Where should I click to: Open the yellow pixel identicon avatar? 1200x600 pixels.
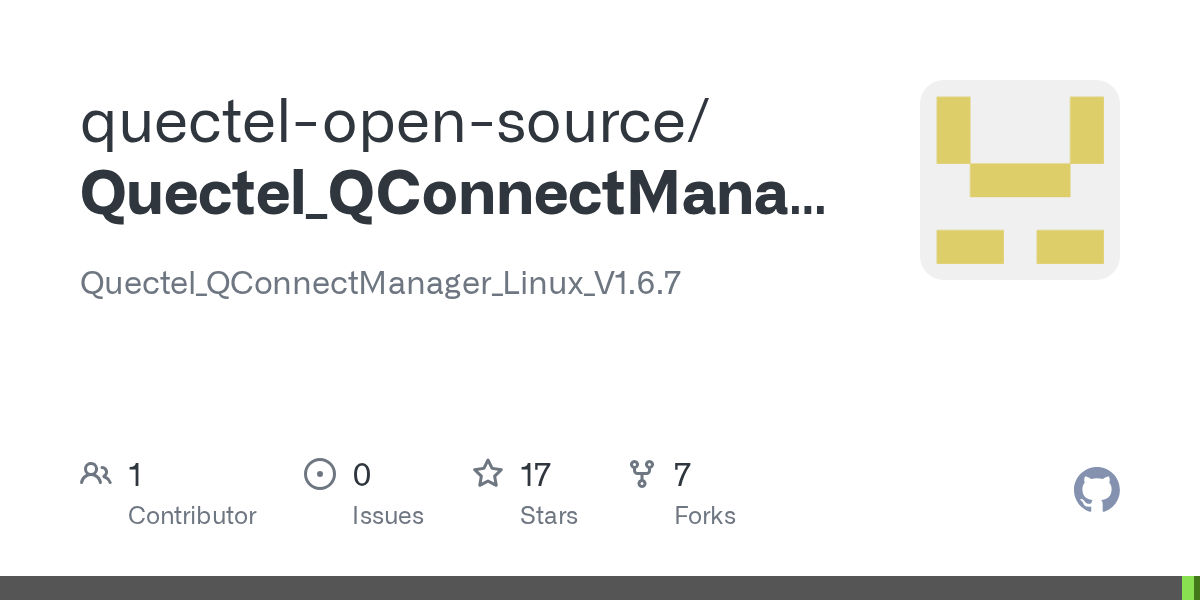[1019, 180]
